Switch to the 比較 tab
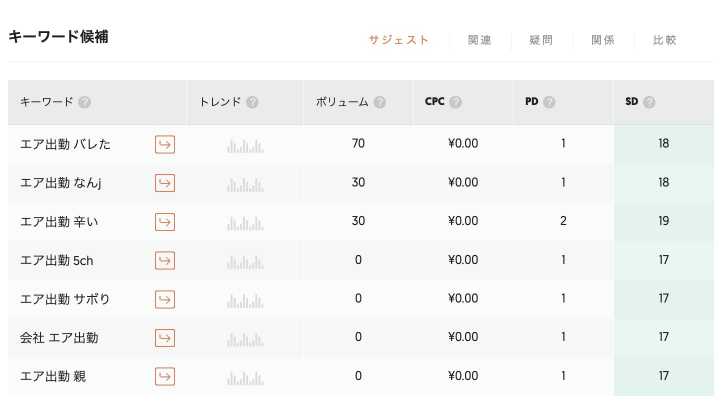The image size is (723, 410). 665,40
